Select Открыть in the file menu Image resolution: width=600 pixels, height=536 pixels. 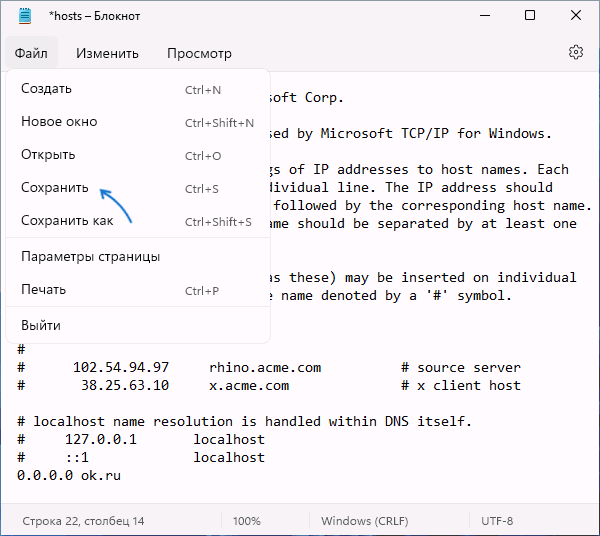(x=48, y=155)
